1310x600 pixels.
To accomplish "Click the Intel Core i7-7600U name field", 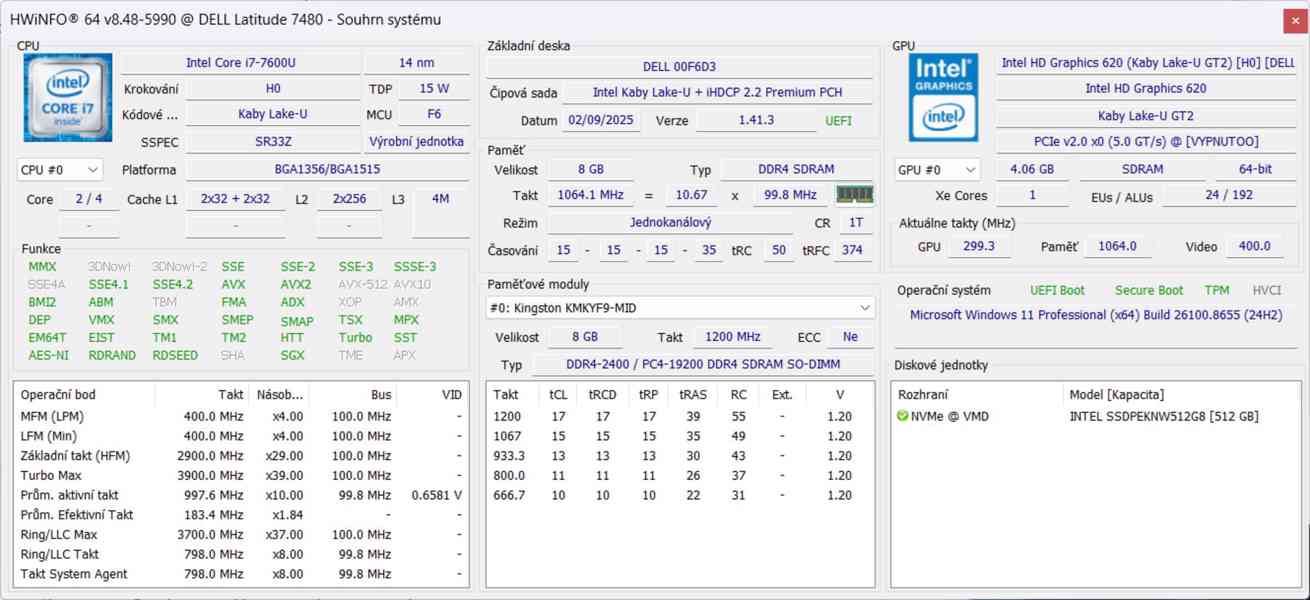I will pyautogui.click(x=241, y=62).
